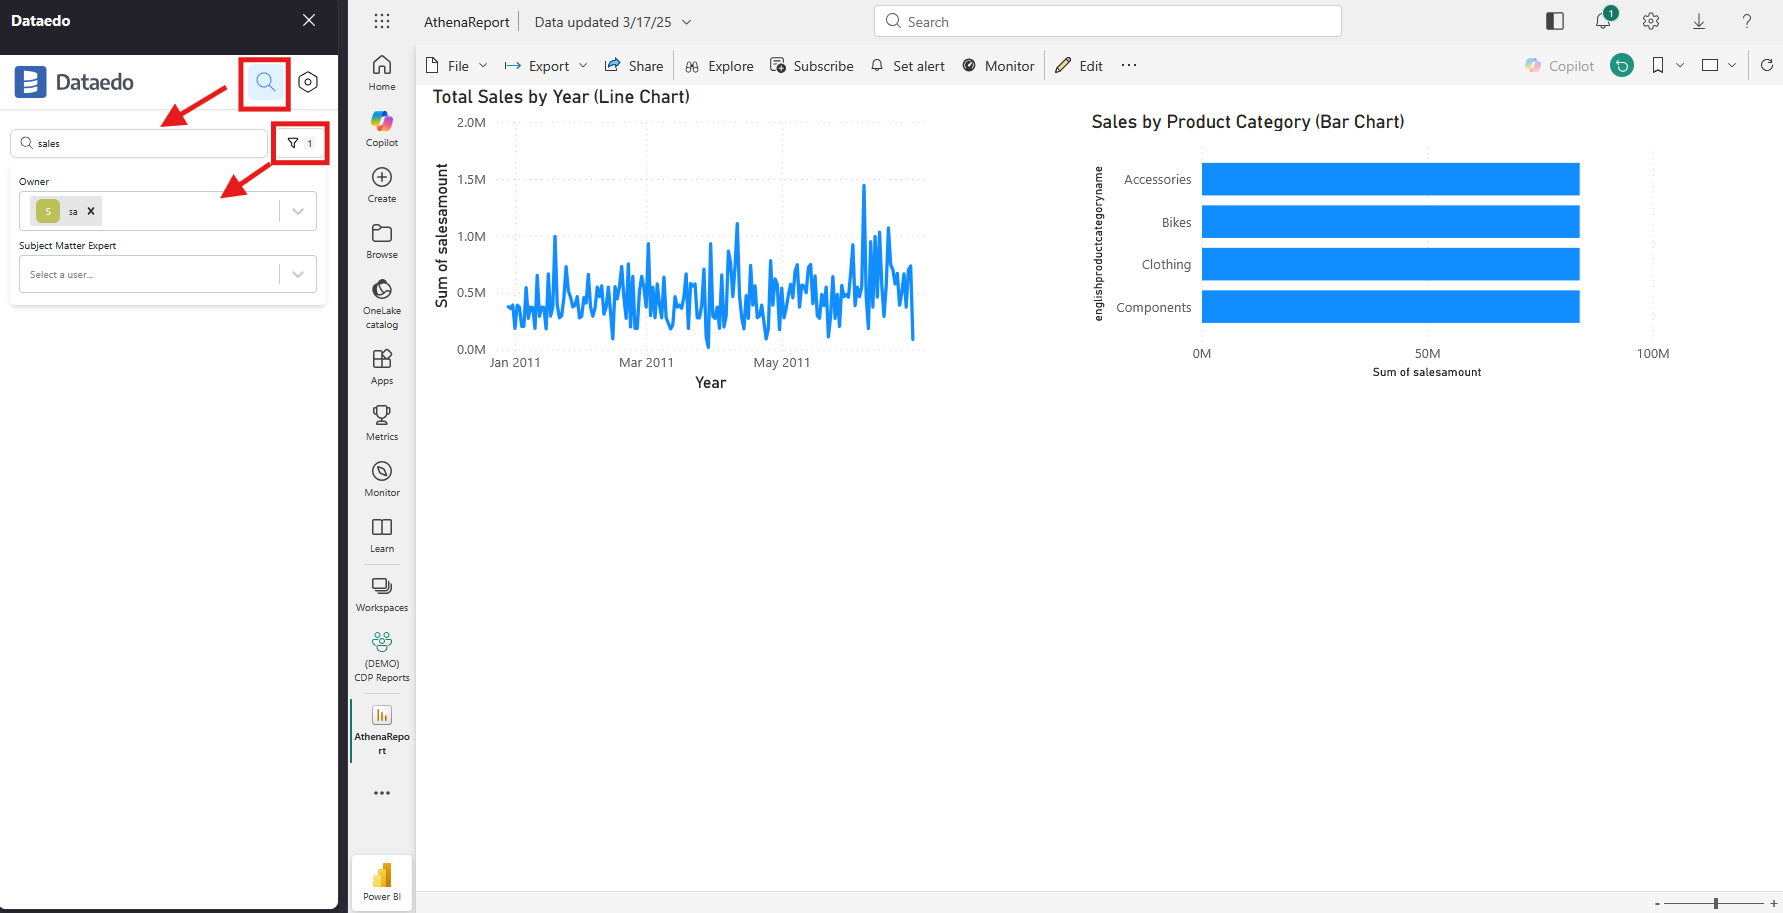
Task: Open the File menu
Action: (x=457, y=66)
